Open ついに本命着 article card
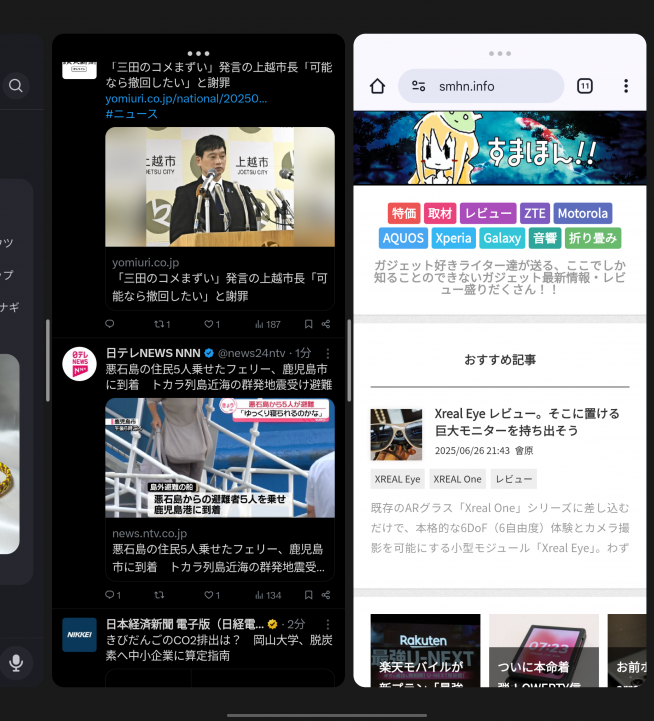This screenshot has height=721, width=654. tap(544, 650)
